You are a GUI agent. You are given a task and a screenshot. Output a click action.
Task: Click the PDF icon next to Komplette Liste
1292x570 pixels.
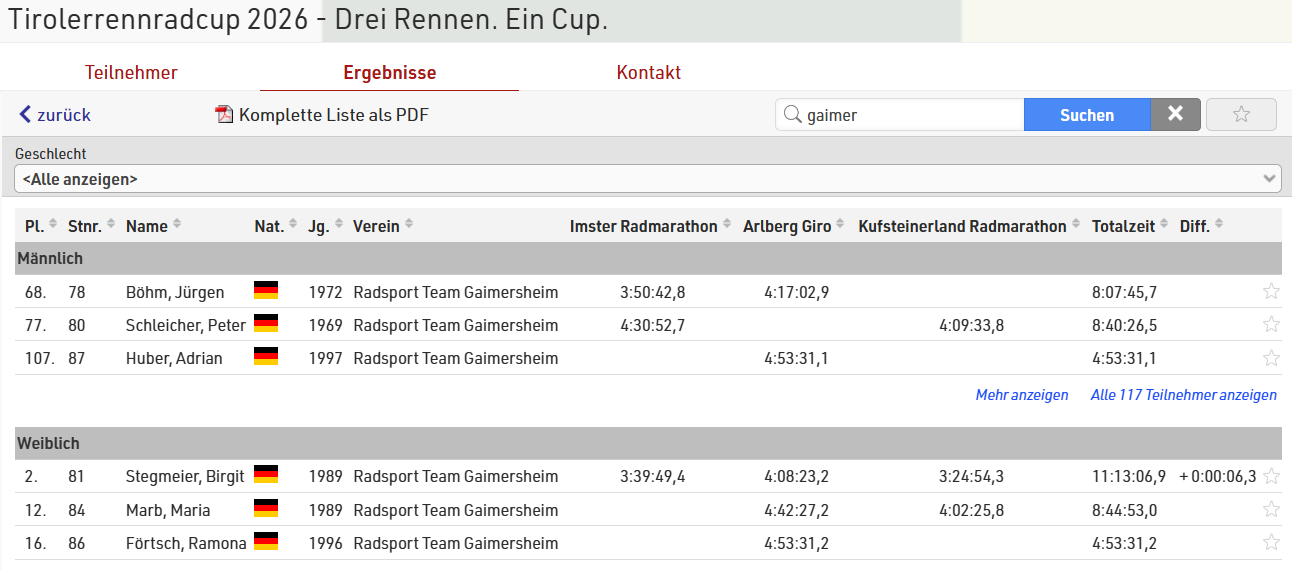pos(224,115)
